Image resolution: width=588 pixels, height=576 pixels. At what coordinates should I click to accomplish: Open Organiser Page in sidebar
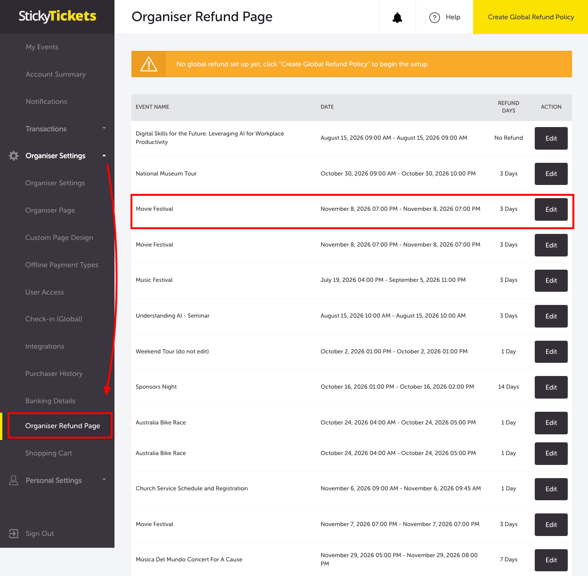[x=50, y=210]
